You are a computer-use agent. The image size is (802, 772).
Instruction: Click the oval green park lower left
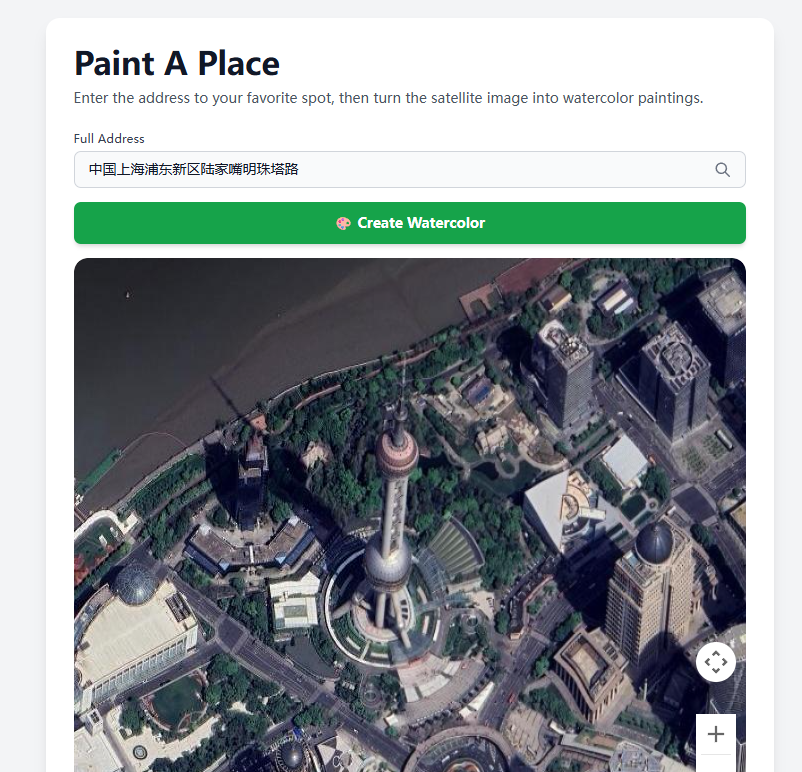(x=178, y=700)
